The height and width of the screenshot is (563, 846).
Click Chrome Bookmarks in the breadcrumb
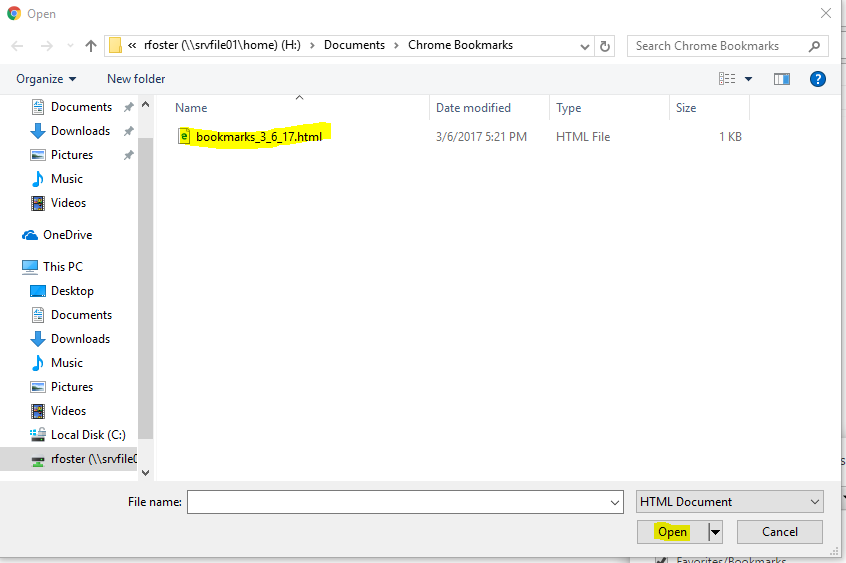(x=460, y=45)
